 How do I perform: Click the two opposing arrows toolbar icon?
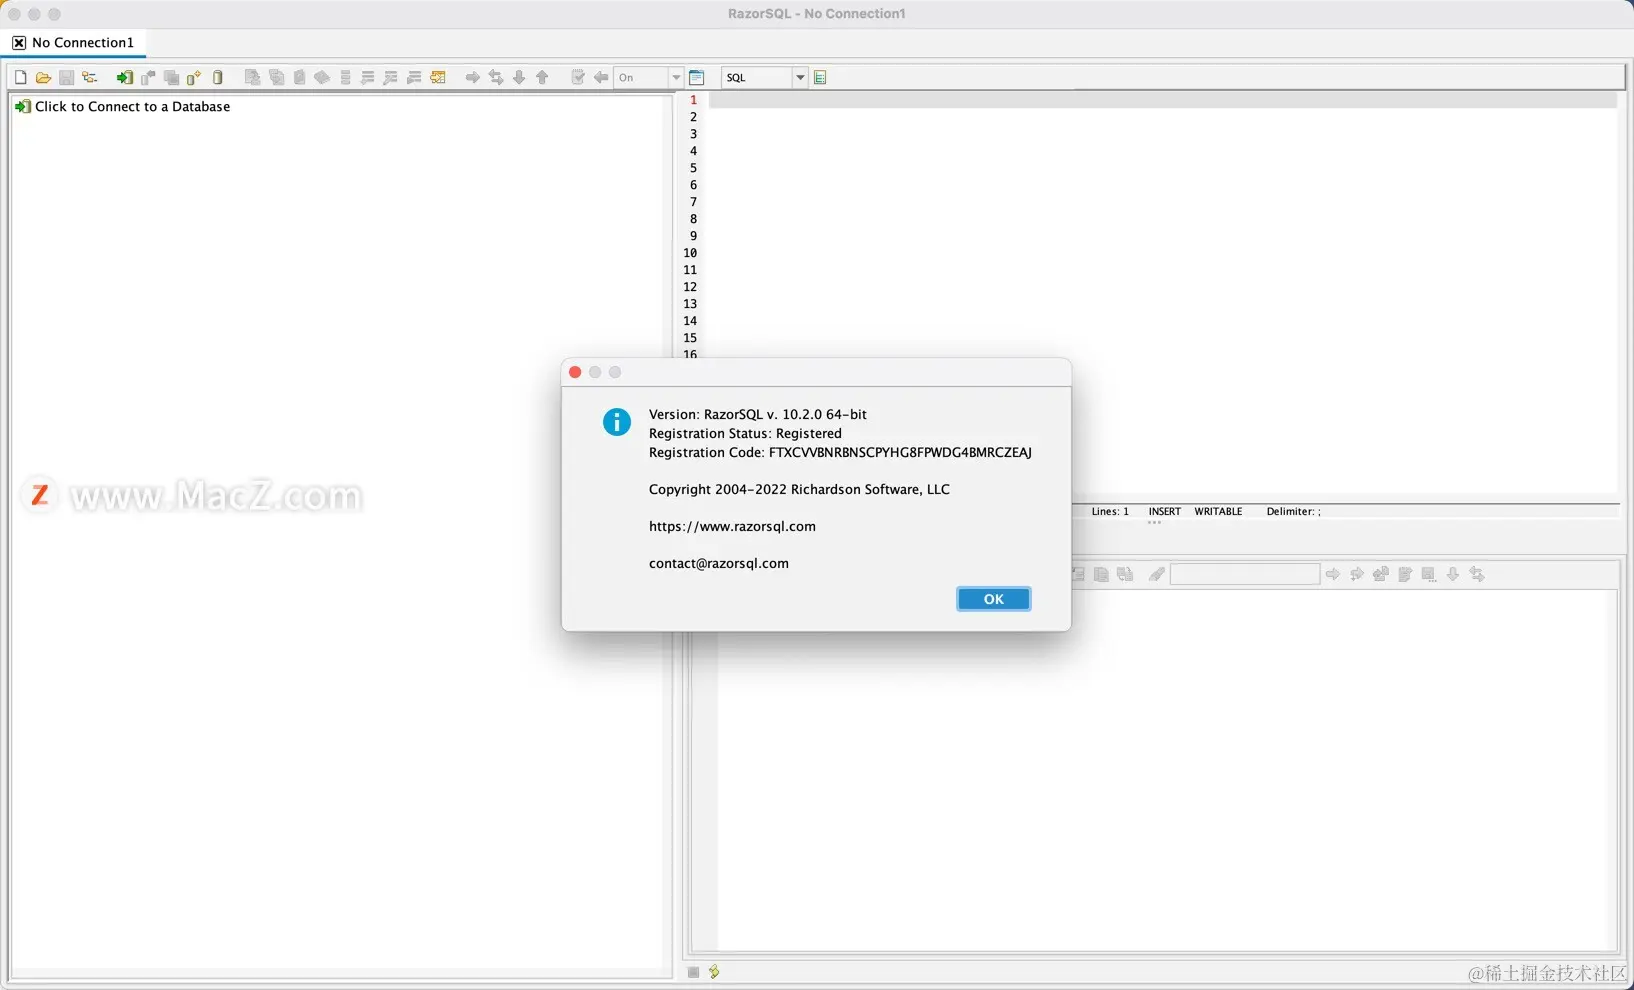click(x=496, y=77)
